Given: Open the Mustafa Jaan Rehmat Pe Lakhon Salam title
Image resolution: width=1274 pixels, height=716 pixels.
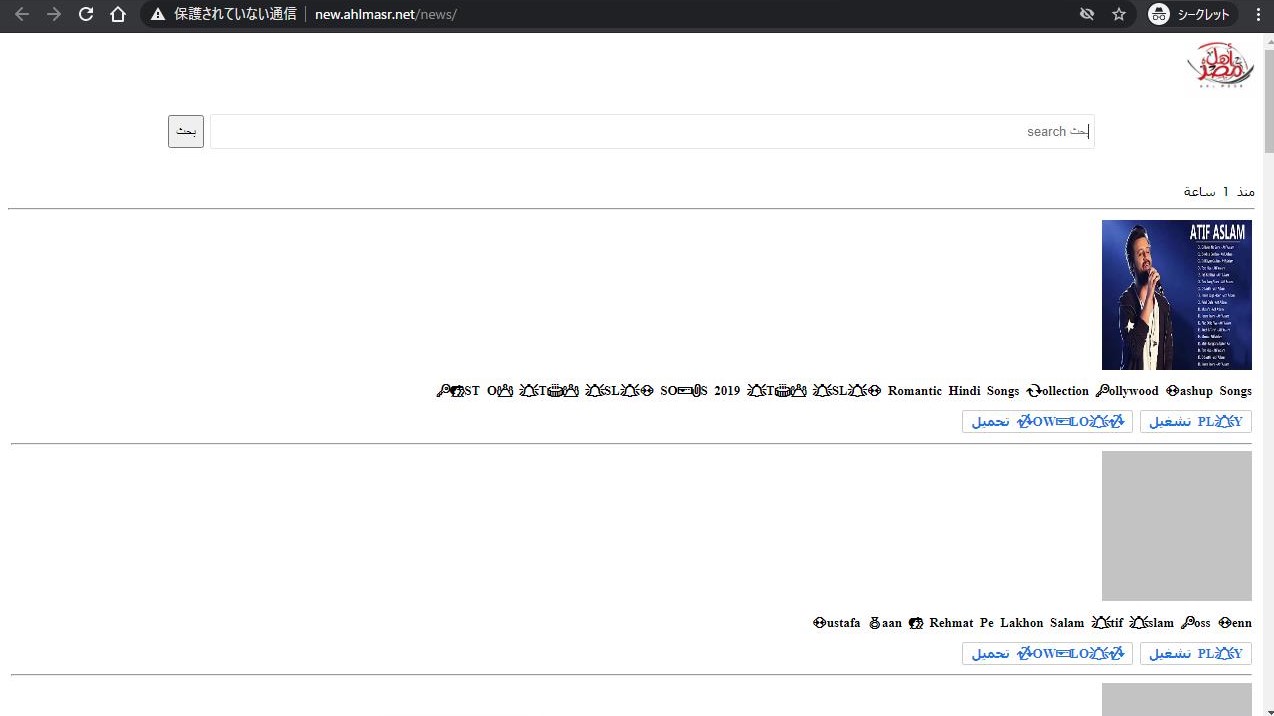Looking at the screenshot, I should pos(1032,623).
